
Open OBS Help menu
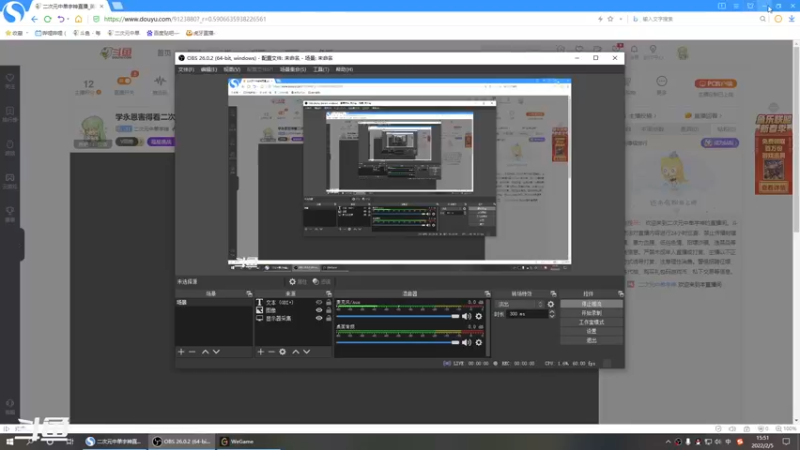(x=344, y=69)
